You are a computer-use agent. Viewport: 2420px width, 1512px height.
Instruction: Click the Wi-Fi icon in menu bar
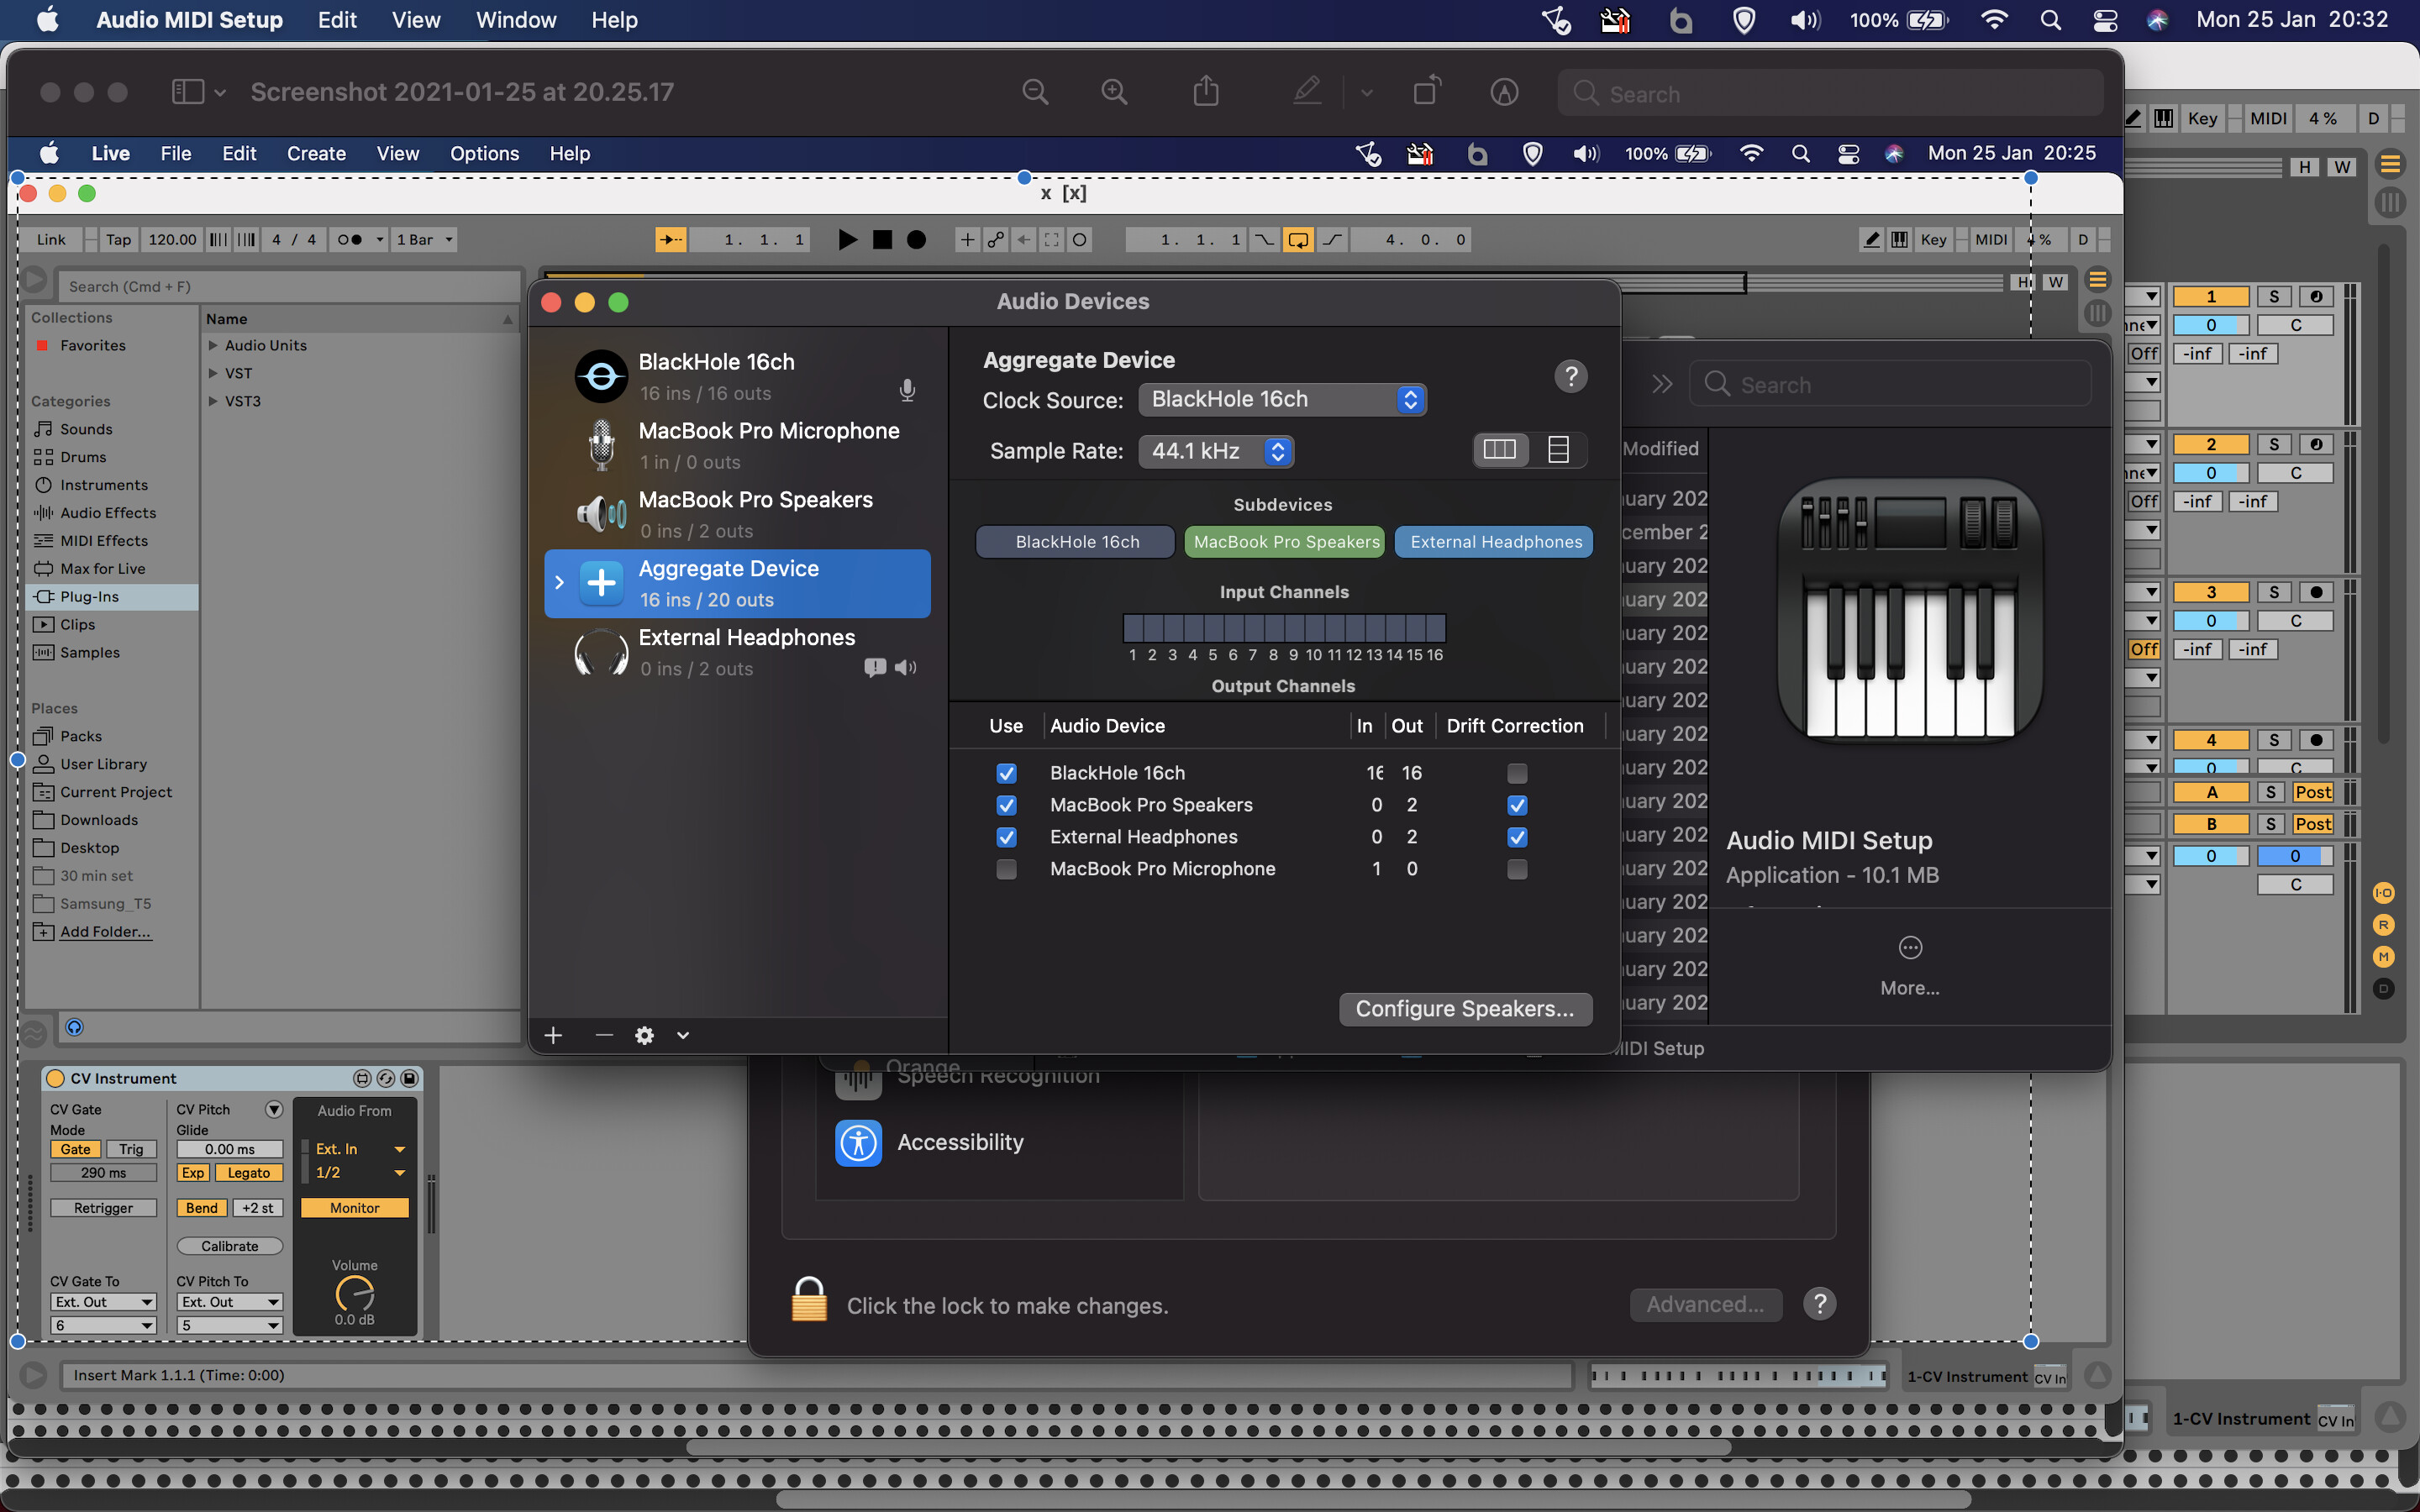pyautogui.click(x=1994, y=20)
